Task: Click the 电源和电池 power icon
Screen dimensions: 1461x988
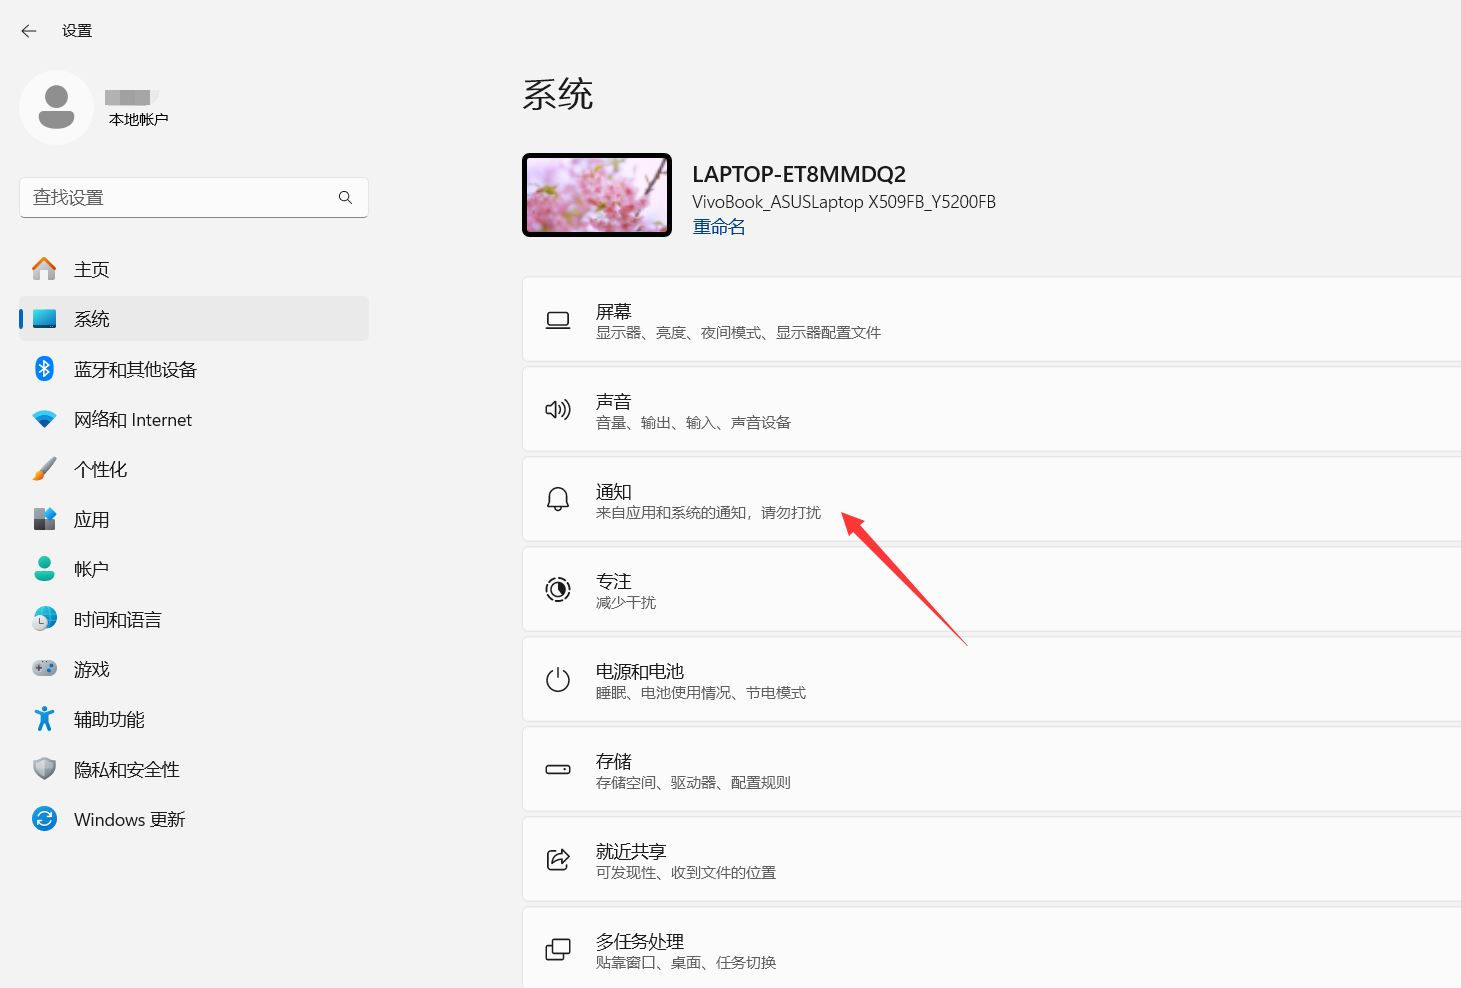Action: pos(558,680)
